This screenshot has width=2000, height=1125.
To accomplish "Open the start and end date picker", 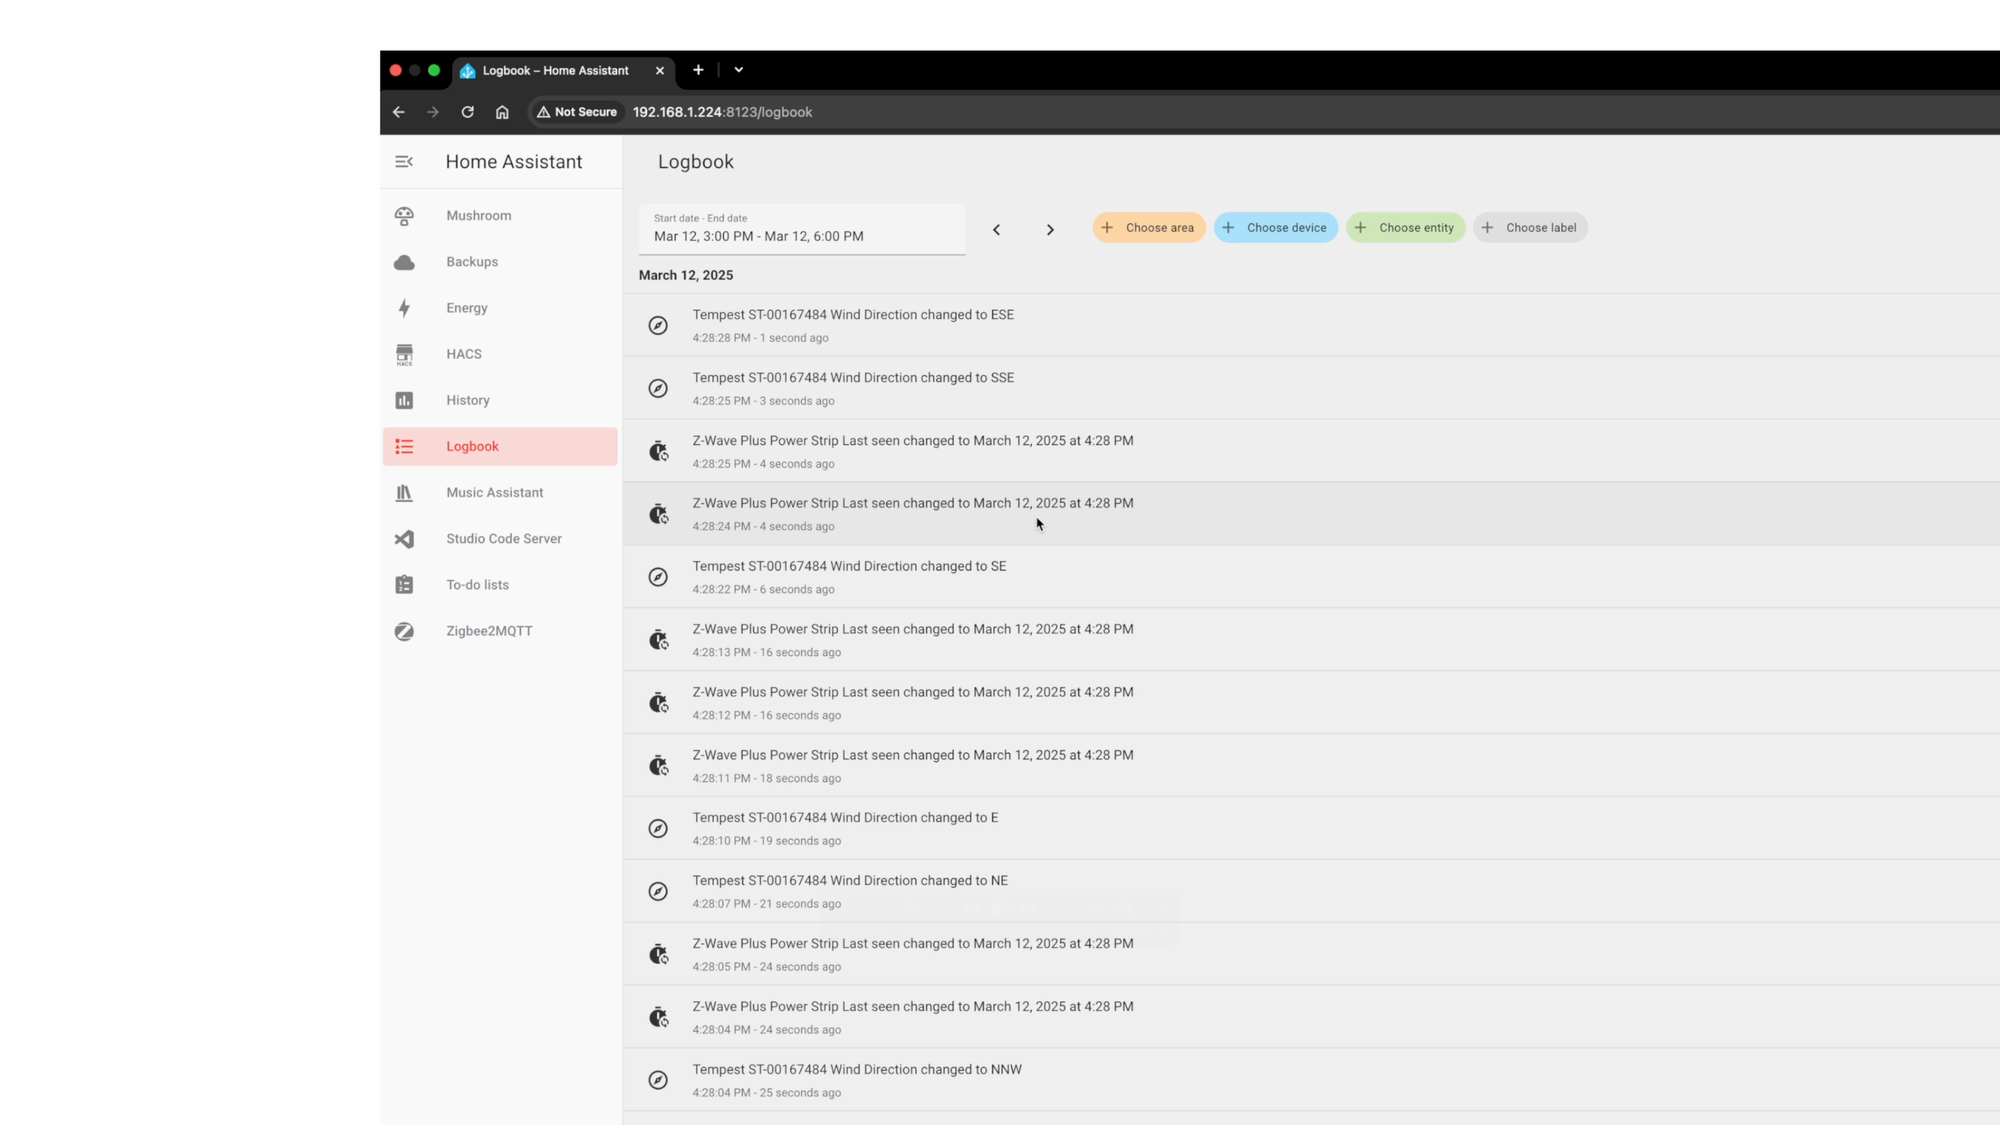I will 802,230.
